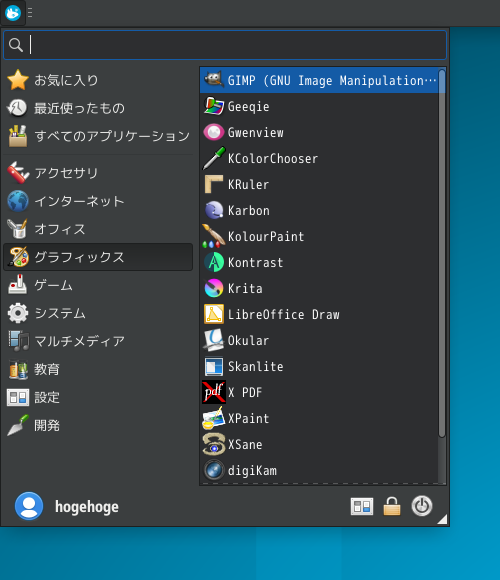Image resolution: width=500 pixels, height=580 pixels.
Task: Click the KolourPaint text label
Action: (266, 236)
